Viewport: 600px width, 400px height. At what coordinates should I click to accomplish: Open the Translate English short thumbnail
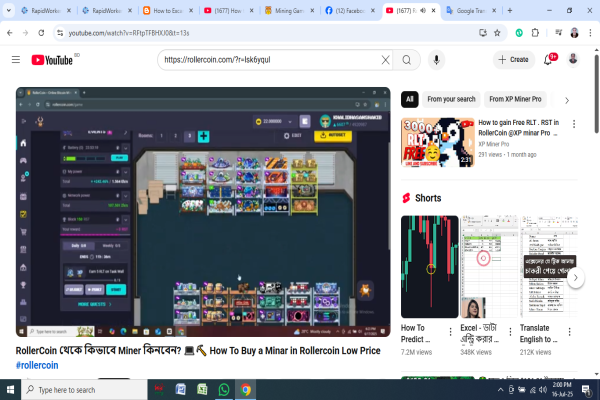tap(549, 266)
